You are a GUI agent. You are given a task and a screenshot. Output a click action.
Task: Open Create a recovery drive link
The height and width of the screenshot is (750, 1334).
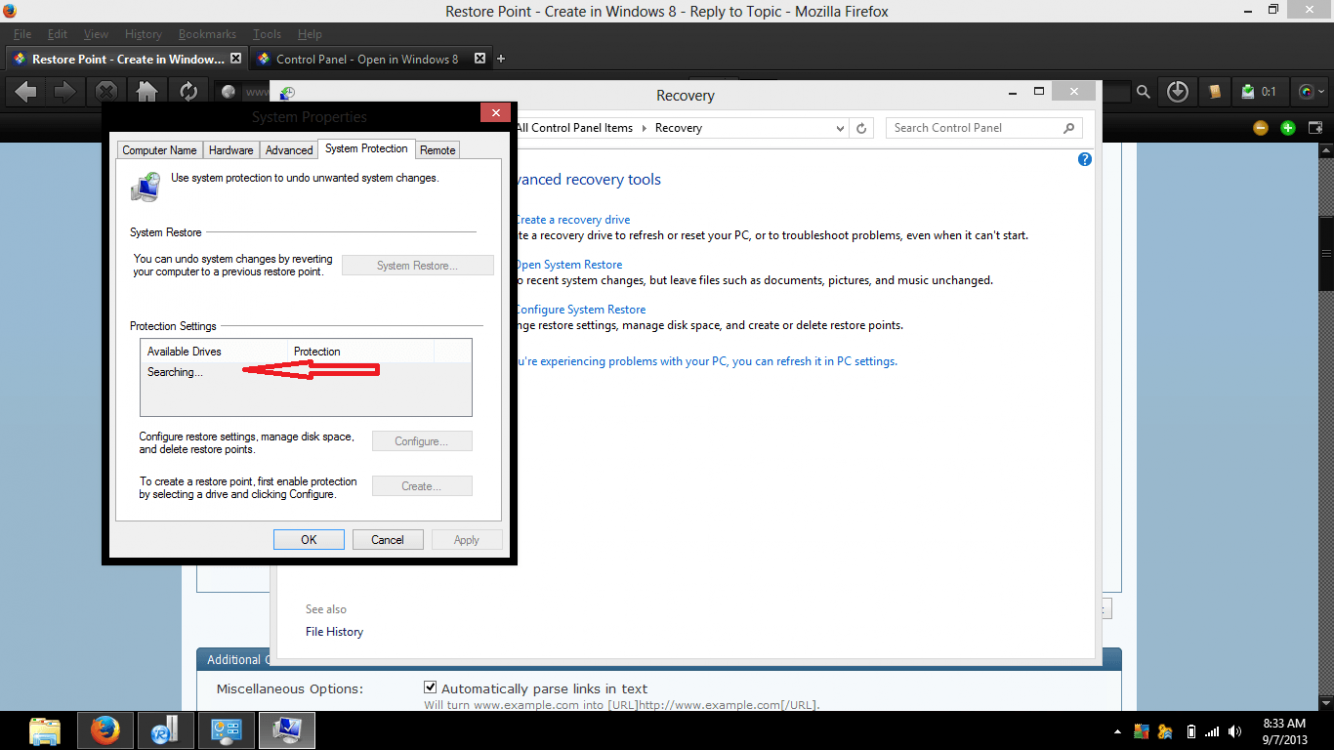[572, 219]
